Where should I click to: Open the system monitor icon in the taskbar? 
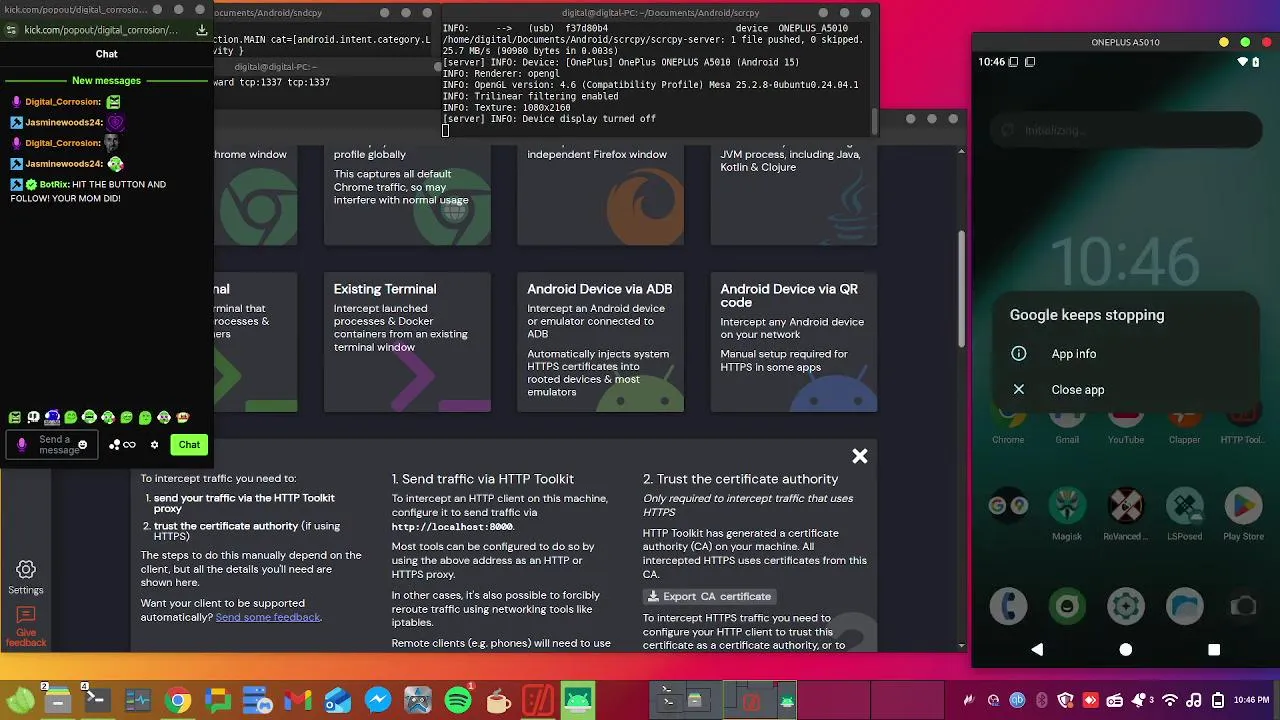click(138, 701)
